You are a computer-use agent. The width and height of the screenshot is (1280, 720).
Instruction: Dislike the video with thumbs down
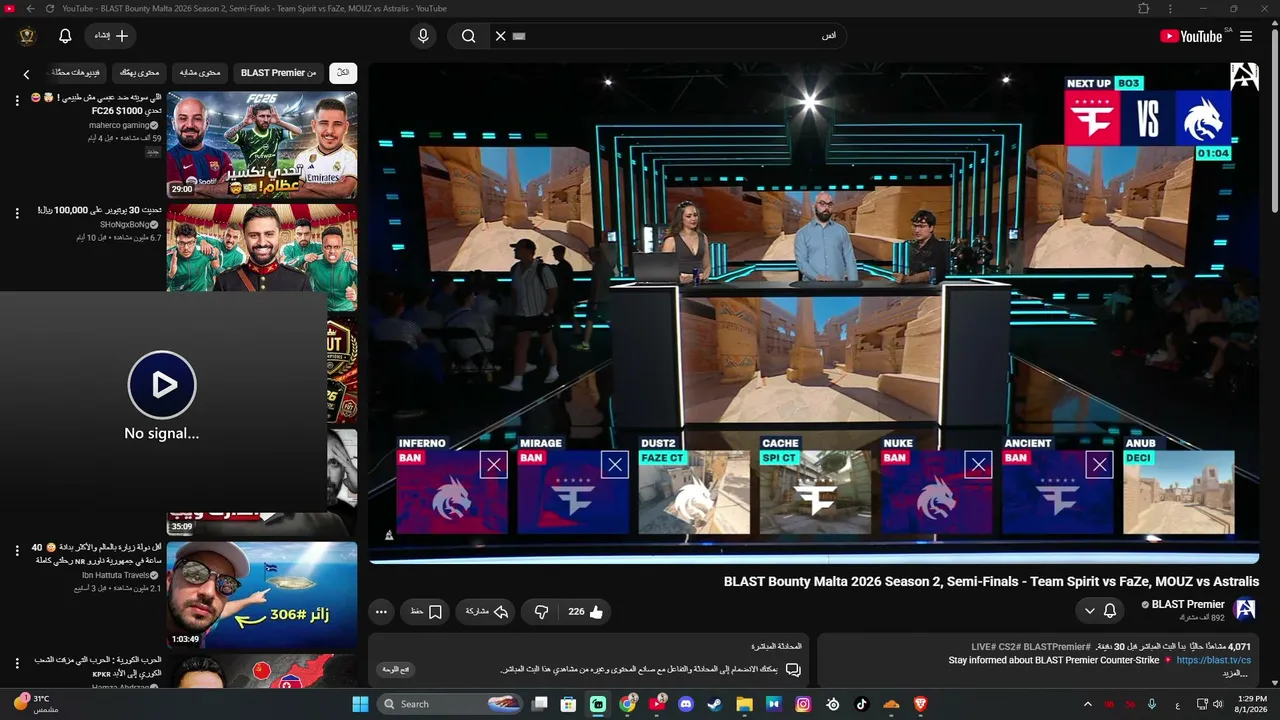tap(541, 612)
